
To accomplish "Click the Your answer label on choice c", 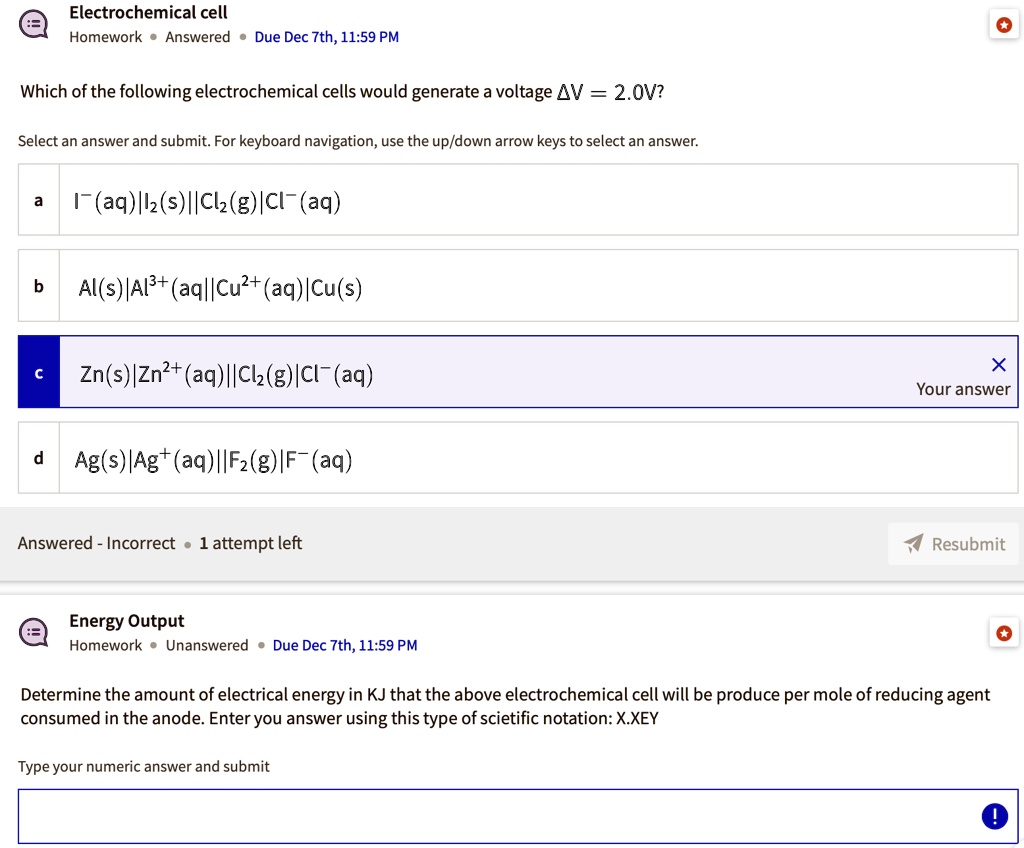I will coord(962,389).
